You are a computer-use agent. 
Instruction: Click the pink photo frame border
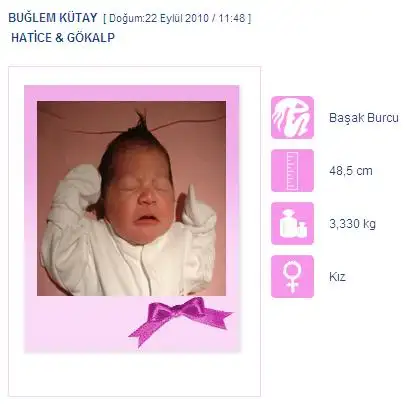pyautogui.click(x=131, y=93)
